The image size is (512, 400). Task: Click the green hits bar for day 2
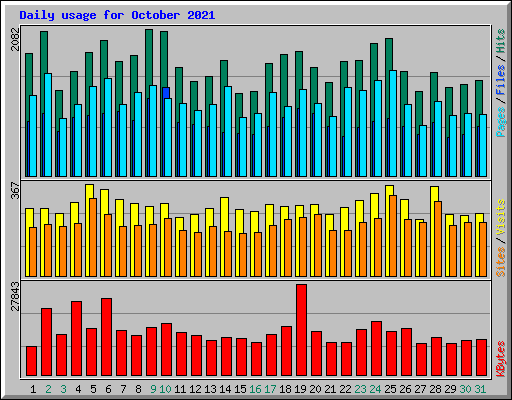coord(44,52)
